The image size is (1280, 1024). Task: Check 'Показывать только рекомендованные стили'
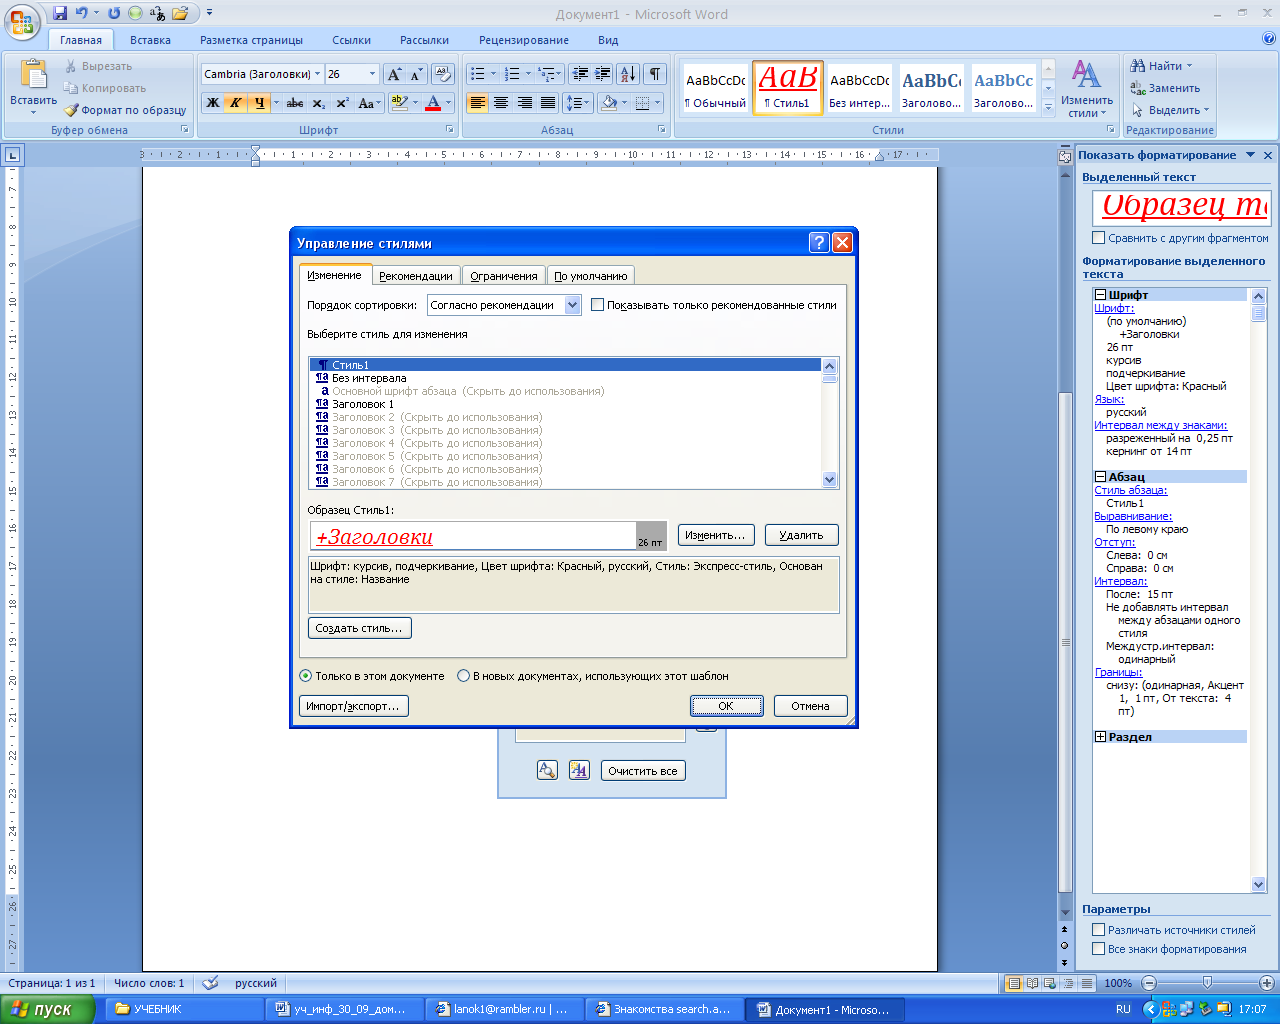pos(598,305)
